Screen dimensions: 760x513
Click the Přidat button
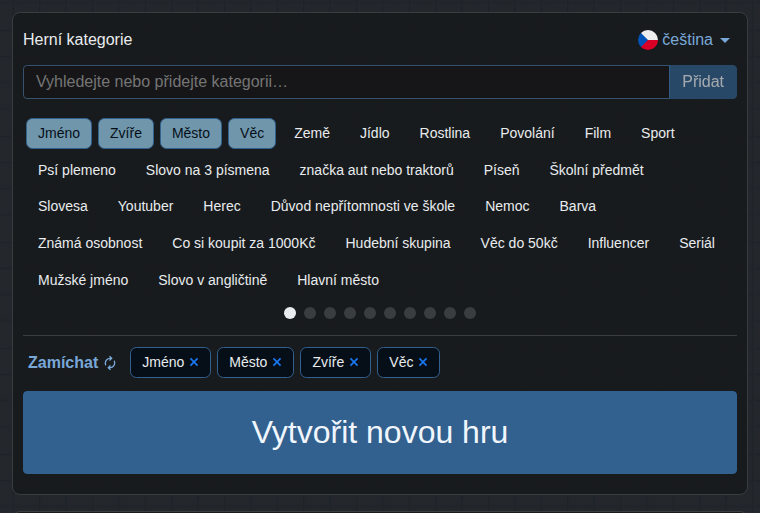click(x=703, y=82)
